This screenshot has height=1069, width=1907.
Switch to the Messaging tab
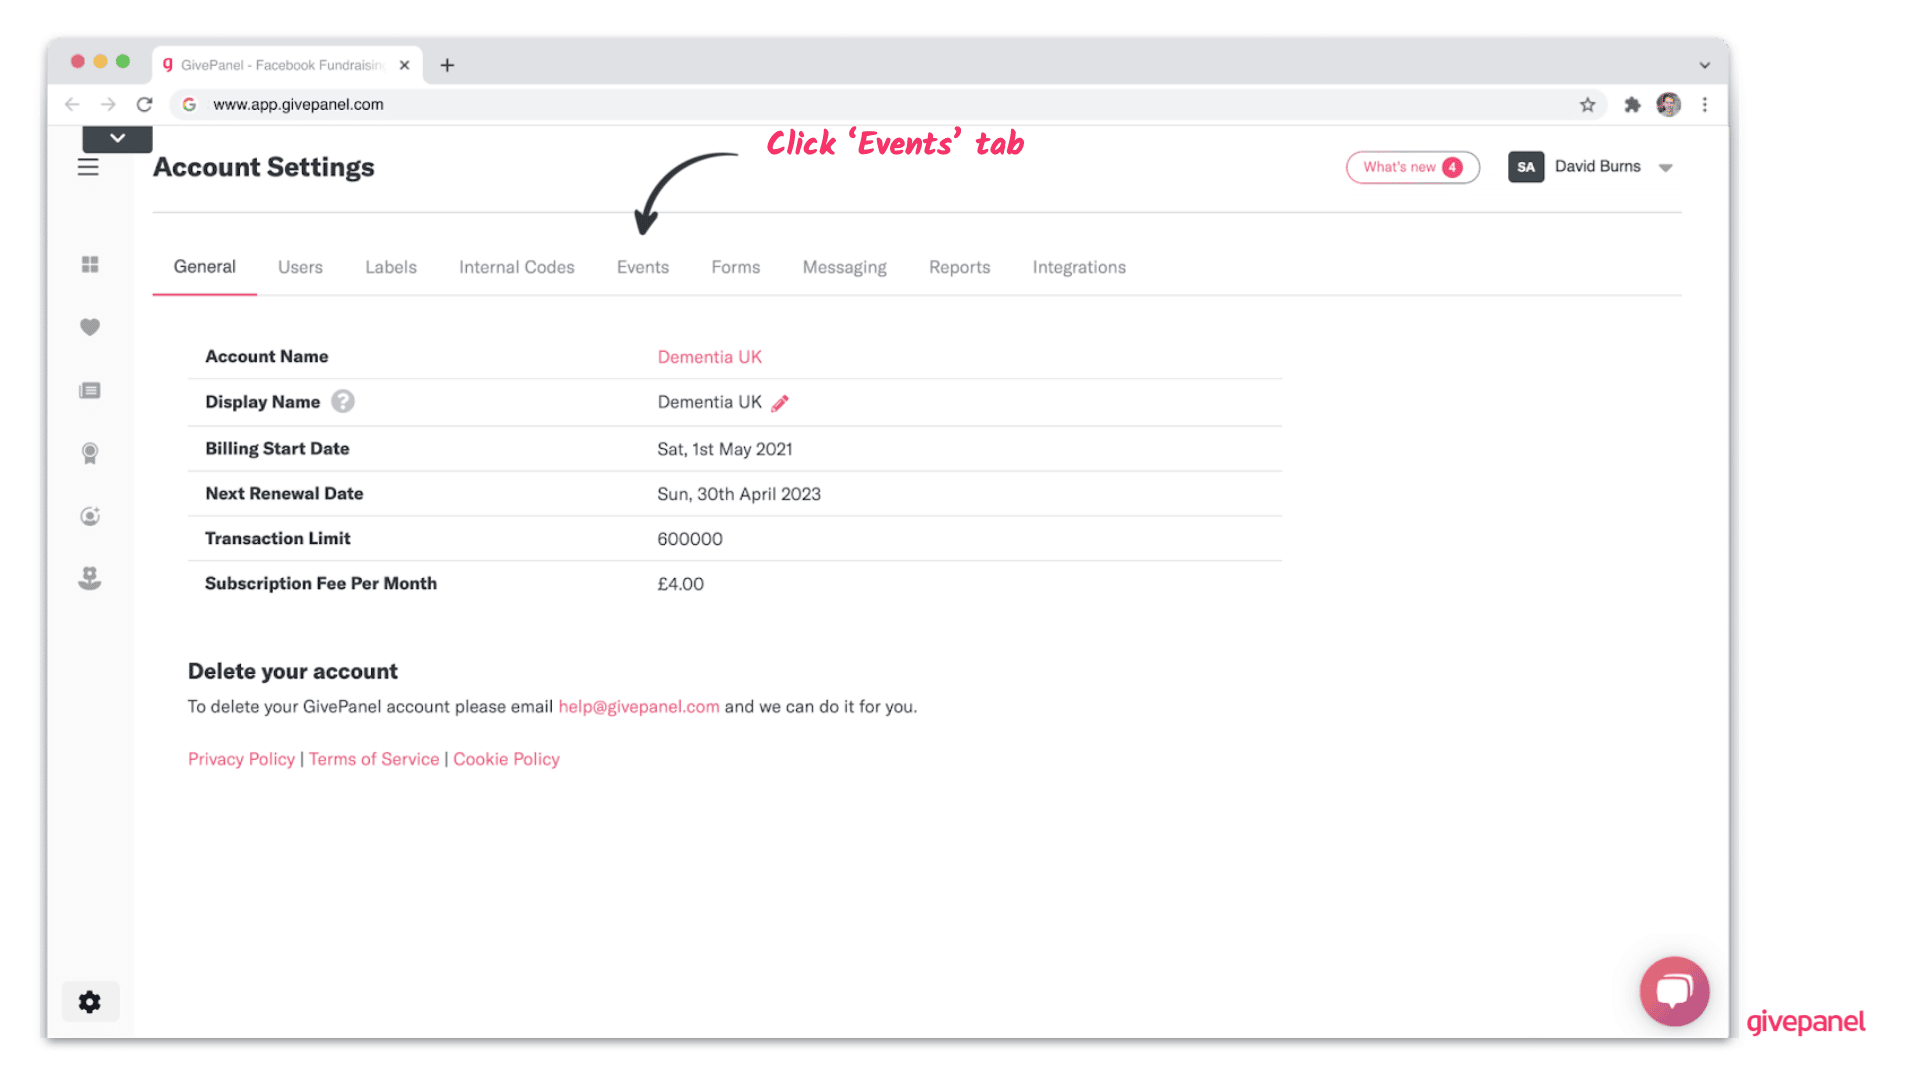click(x=844, y=267)
